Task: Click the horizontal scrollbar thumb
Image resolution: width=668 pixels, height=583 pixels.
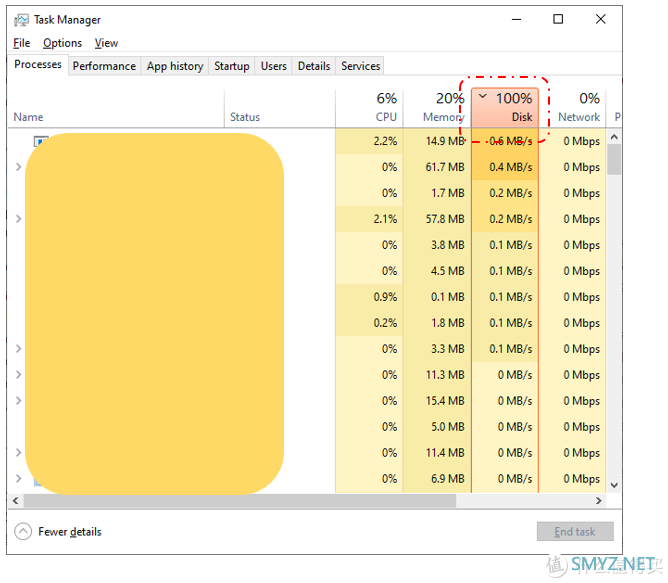Action: [x=240, y=501]
